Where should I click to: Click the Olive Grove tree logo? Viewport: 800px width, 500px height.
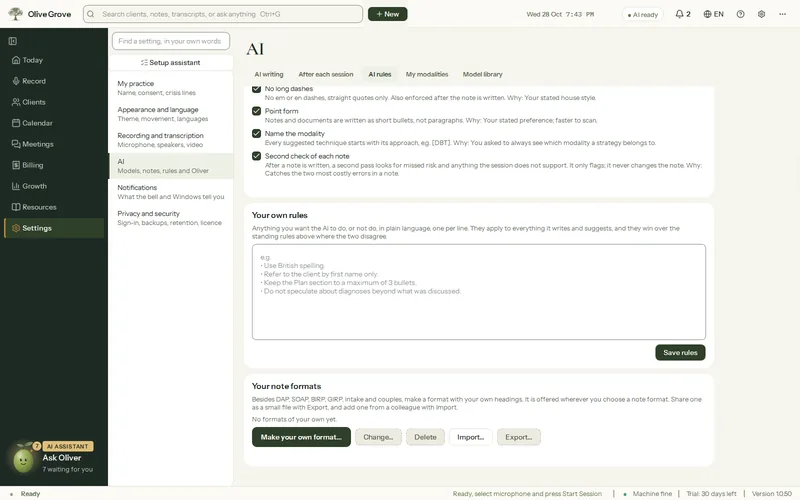click(15, 14)
